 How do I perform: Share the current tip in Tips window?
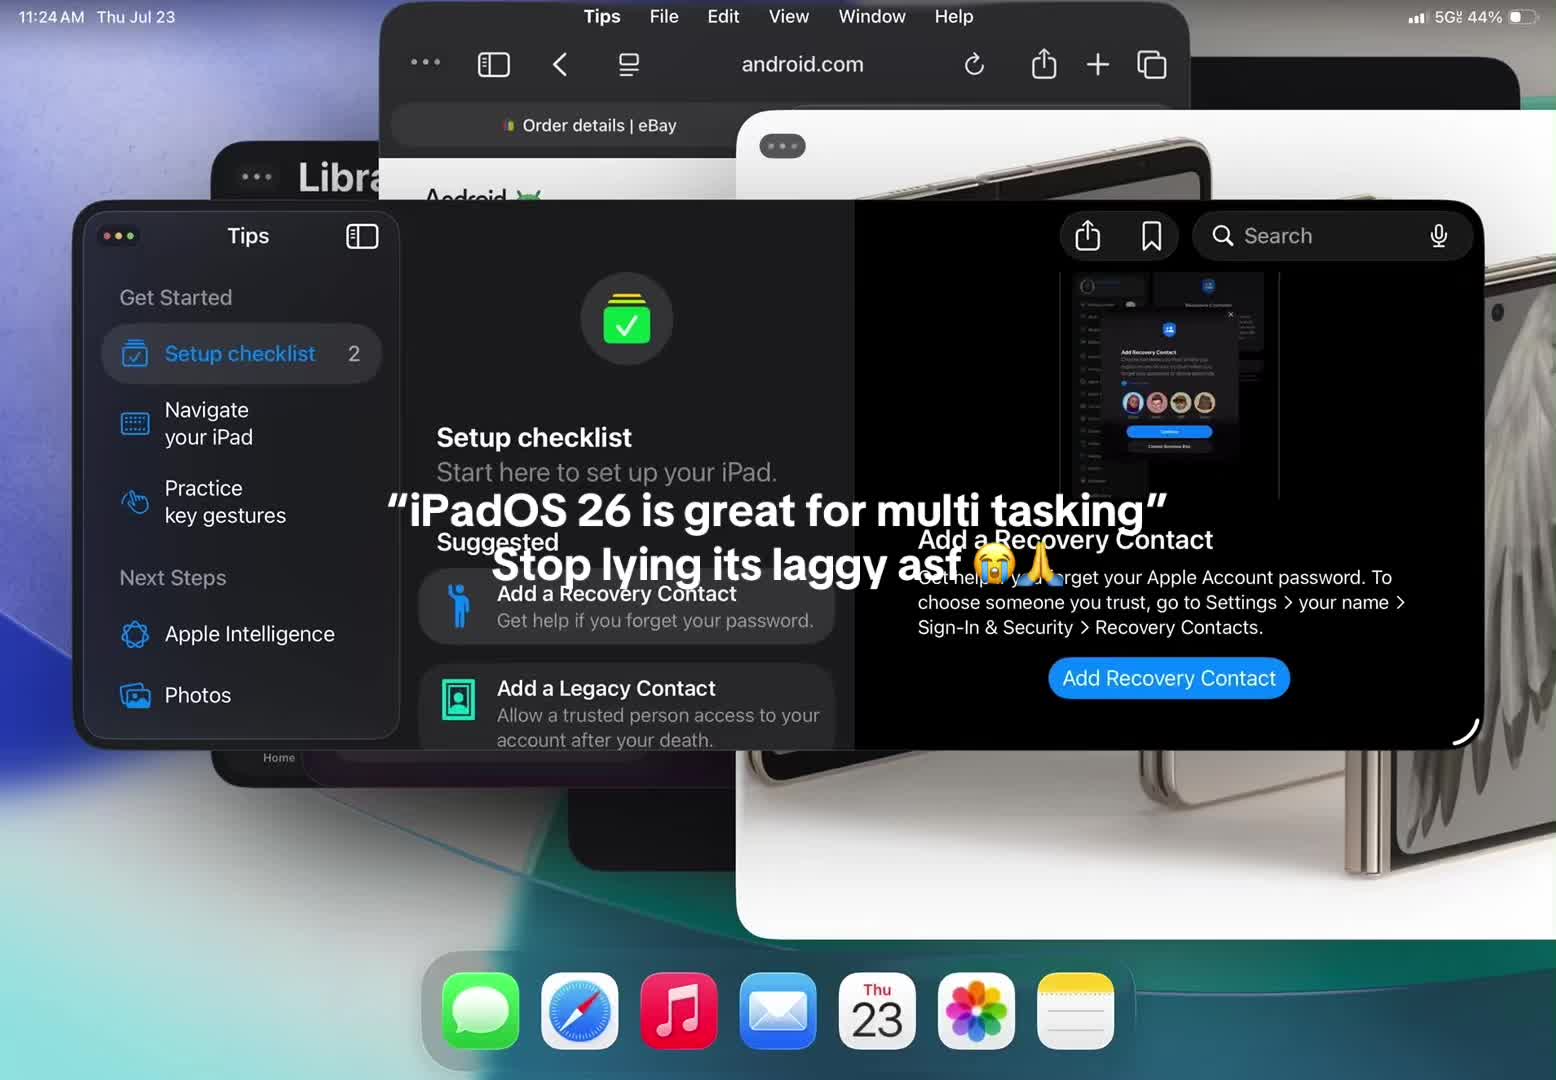point(1087,236)
